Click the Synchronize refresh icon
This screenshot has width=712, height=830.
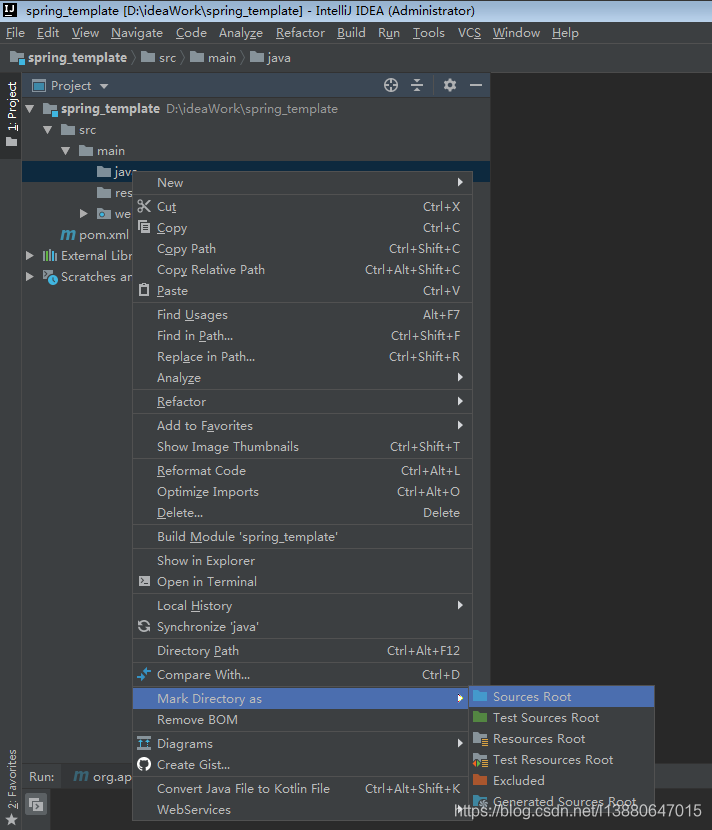pos(144,626)
